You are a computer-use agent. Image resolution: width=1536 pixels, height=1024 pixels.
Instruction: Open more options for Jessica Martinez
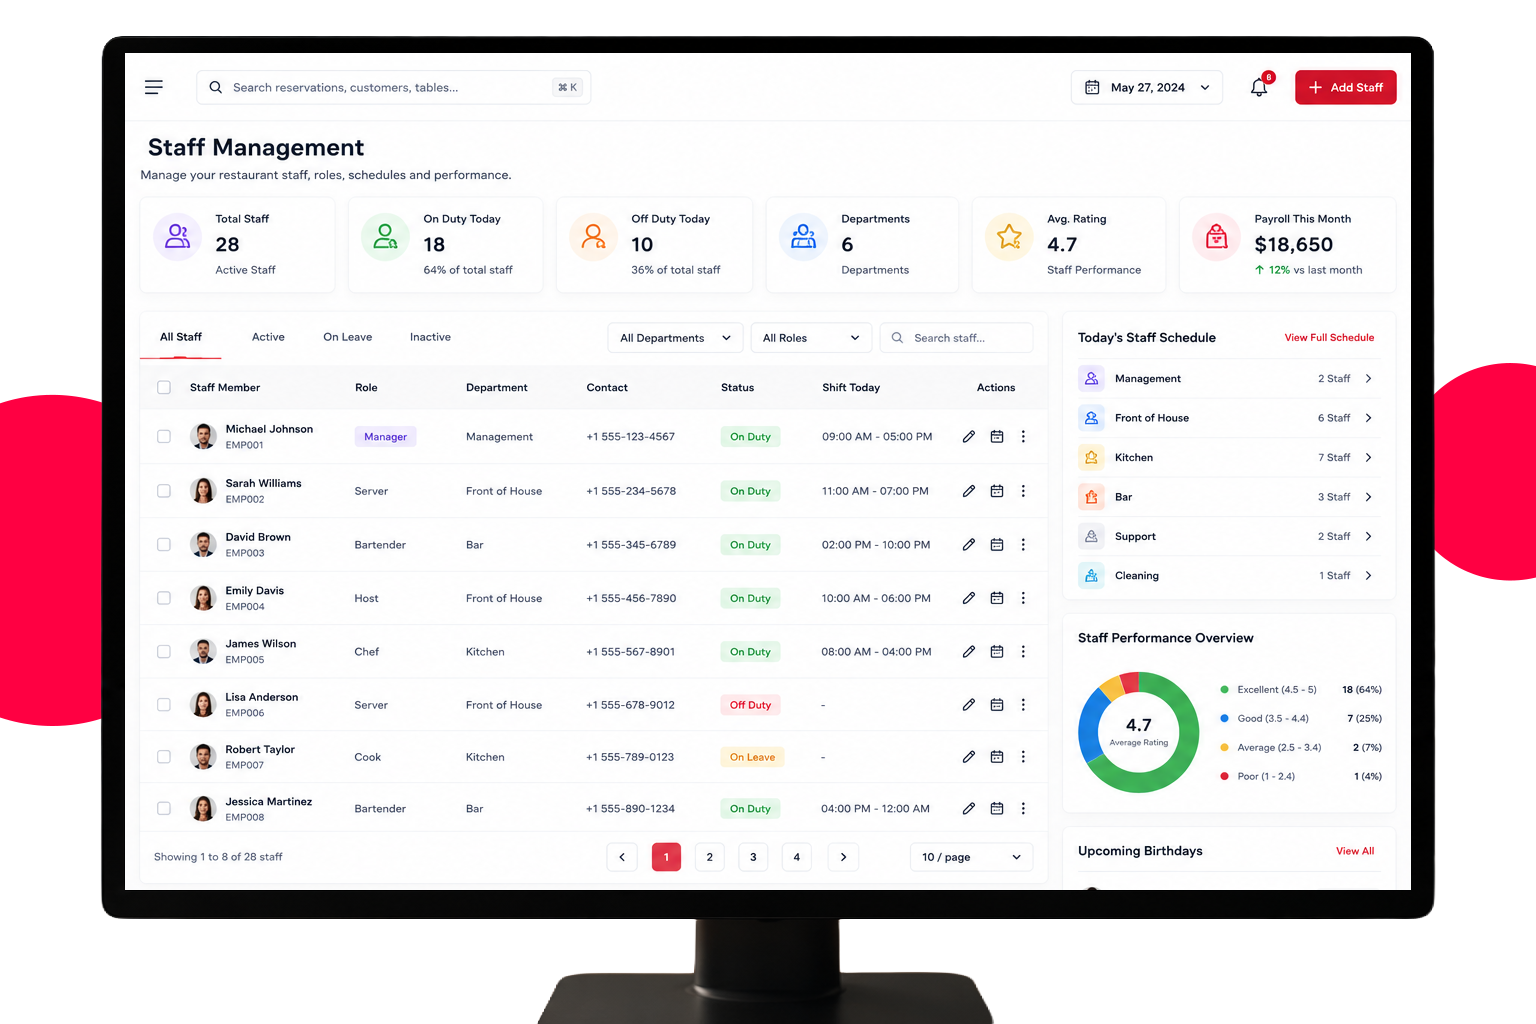click(1023, 809)
